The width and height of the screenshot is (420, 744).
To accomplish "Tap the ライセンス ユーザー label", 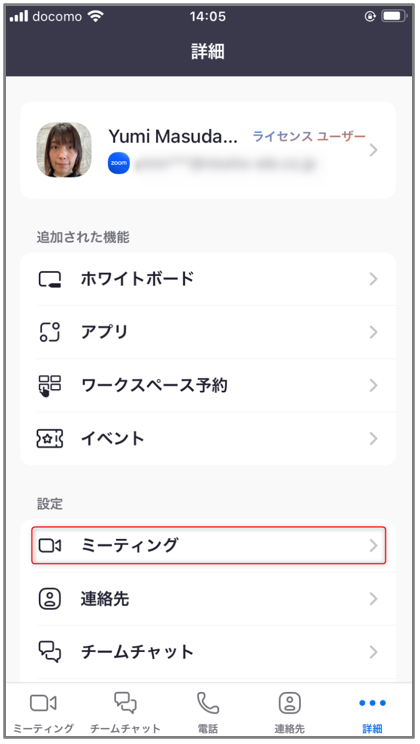I will (309, 137).
